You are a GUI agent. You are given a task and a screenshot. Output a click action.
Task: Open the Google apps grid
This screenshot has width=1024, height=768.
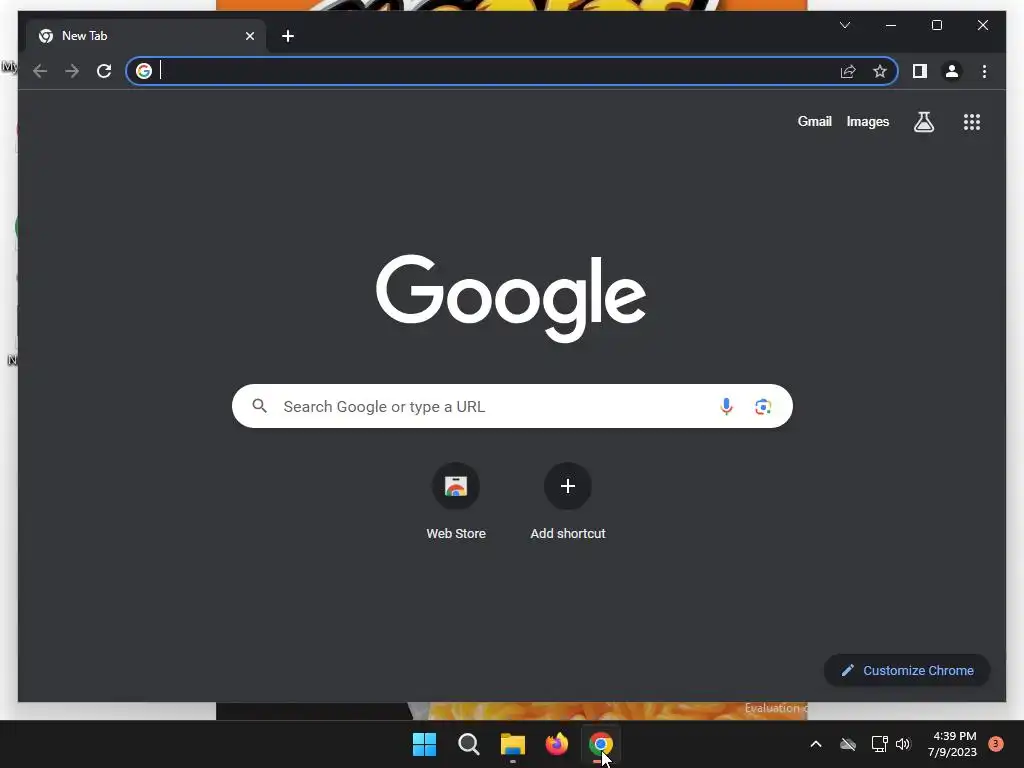pos(972,121)
